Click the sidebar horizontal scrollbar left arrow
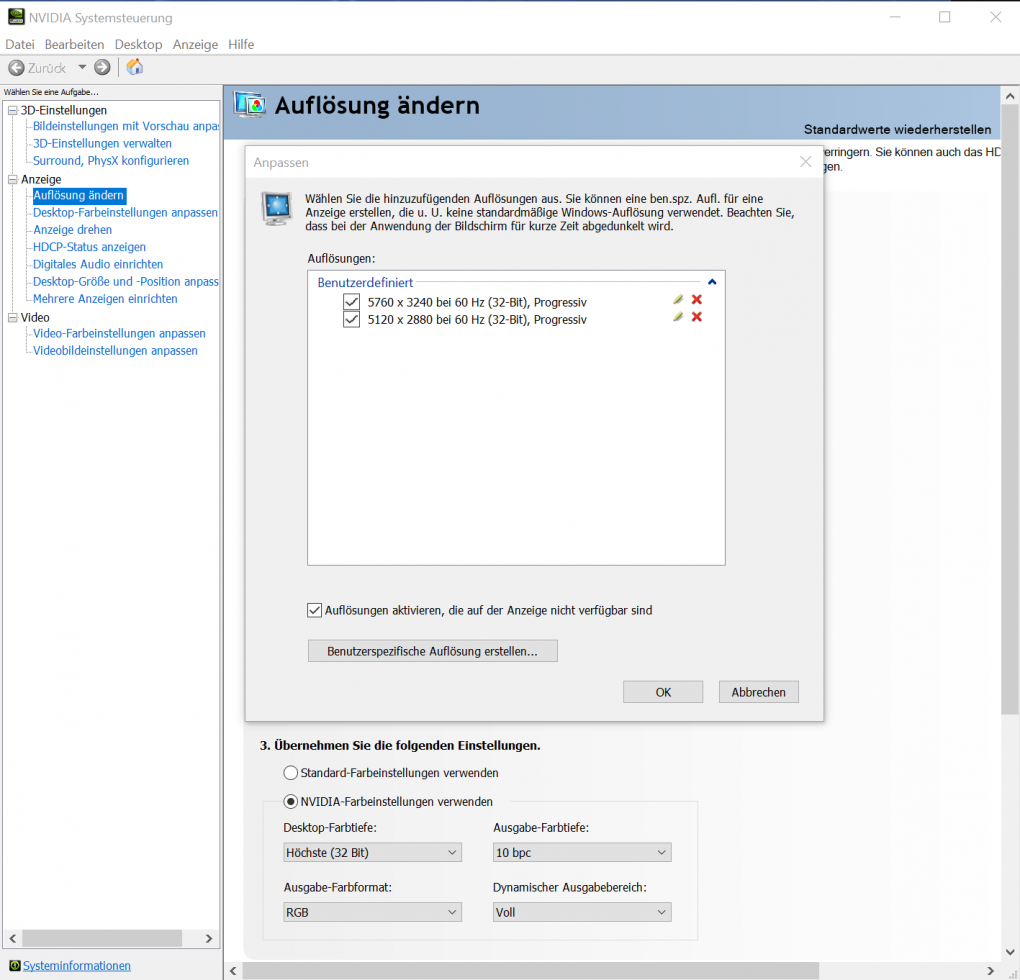Screen dimensions: 1020x980 tap(13, 938)
